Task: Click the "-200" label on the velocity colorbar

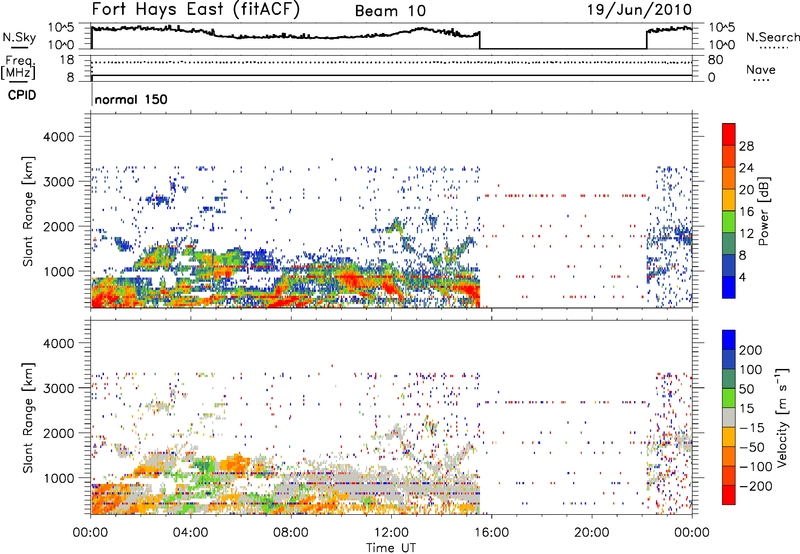Action: click(x=756, y=486)
